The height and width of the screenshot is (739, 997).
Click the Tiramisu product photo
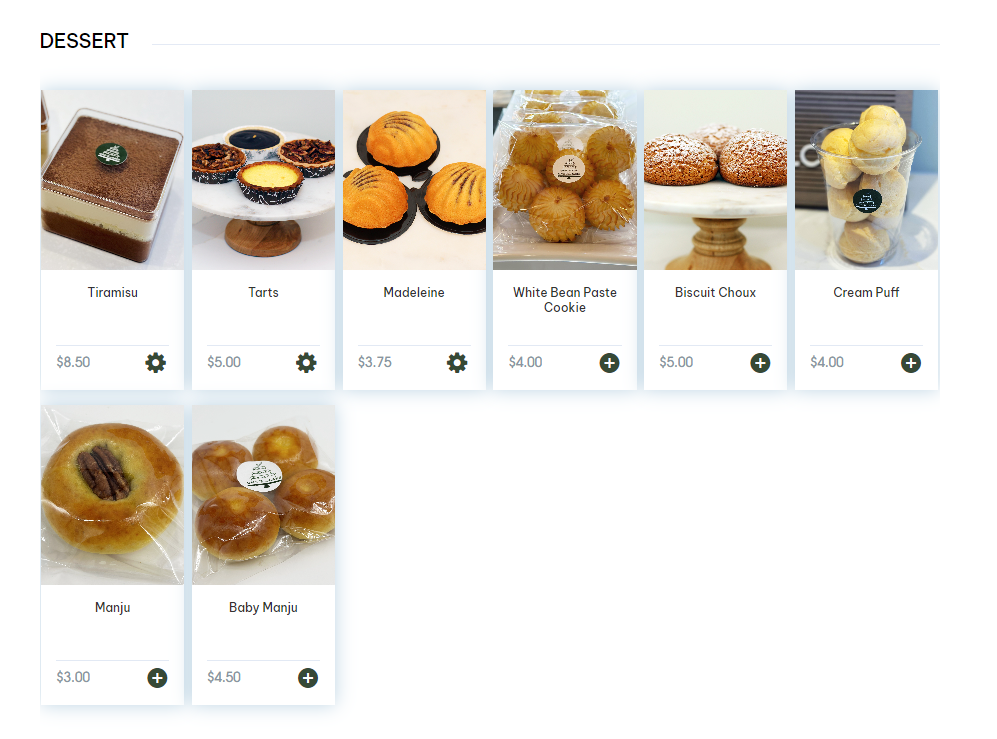point(113,180)
